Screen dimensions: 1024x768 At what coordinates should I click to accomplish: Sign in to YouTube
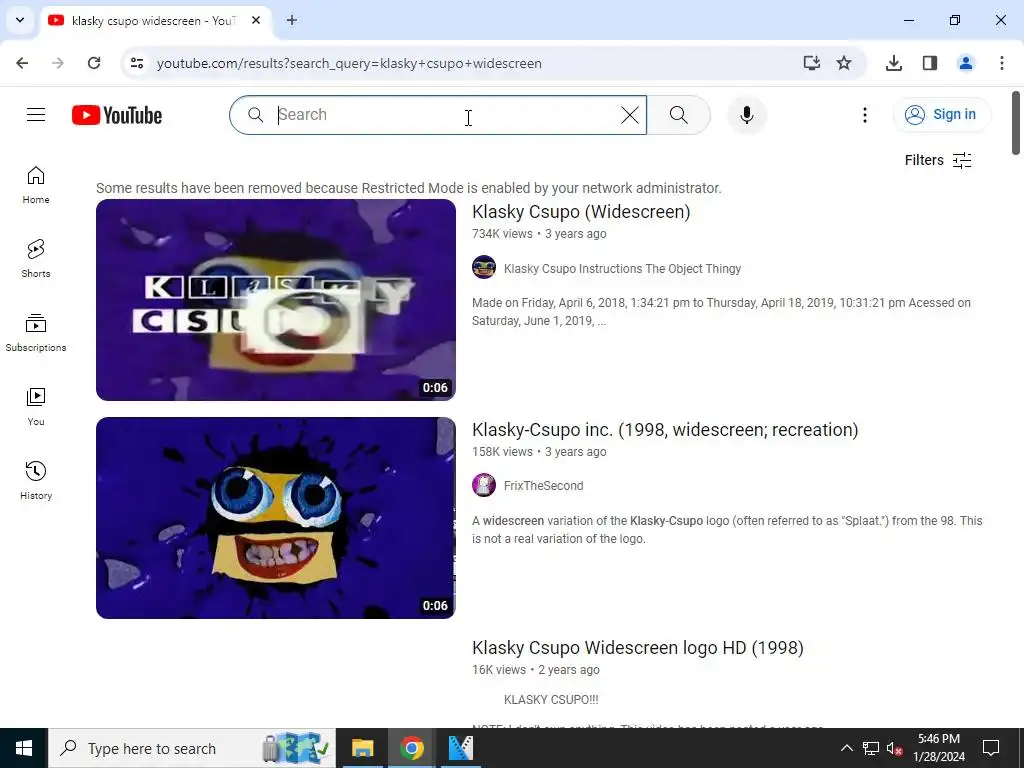coord(942,115)
